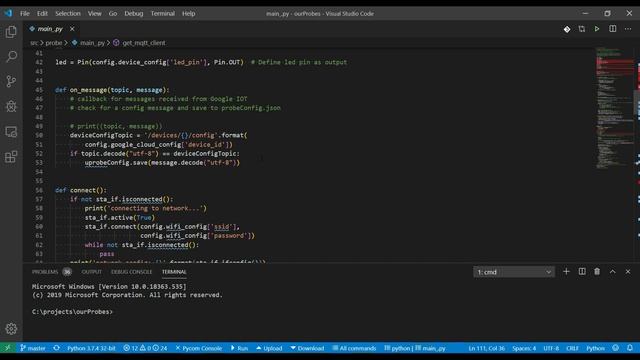Change the Python language mode
640x360 pixels.
point(596,348)
